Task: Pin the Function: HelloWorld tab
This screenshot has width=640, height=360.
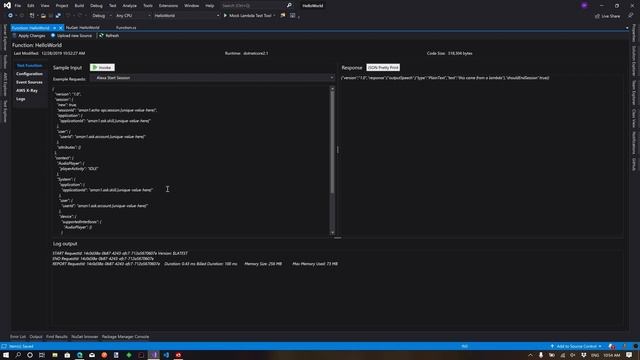Action: click(54, 28)
